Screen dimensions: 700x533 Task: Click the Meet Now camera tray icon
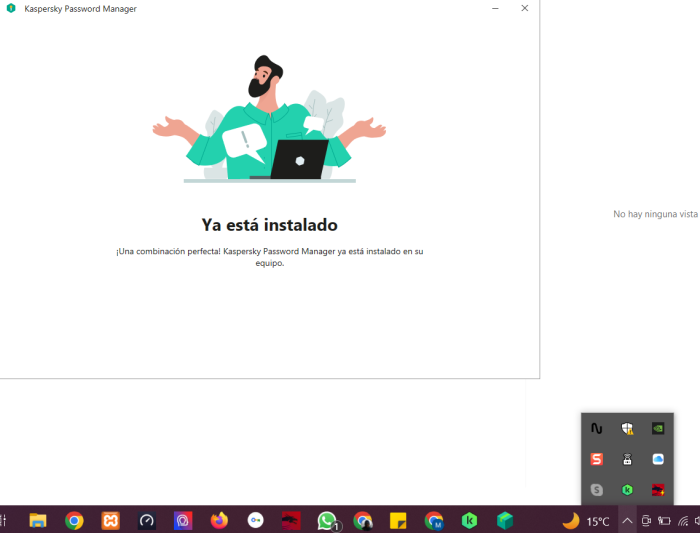point(646,521)
